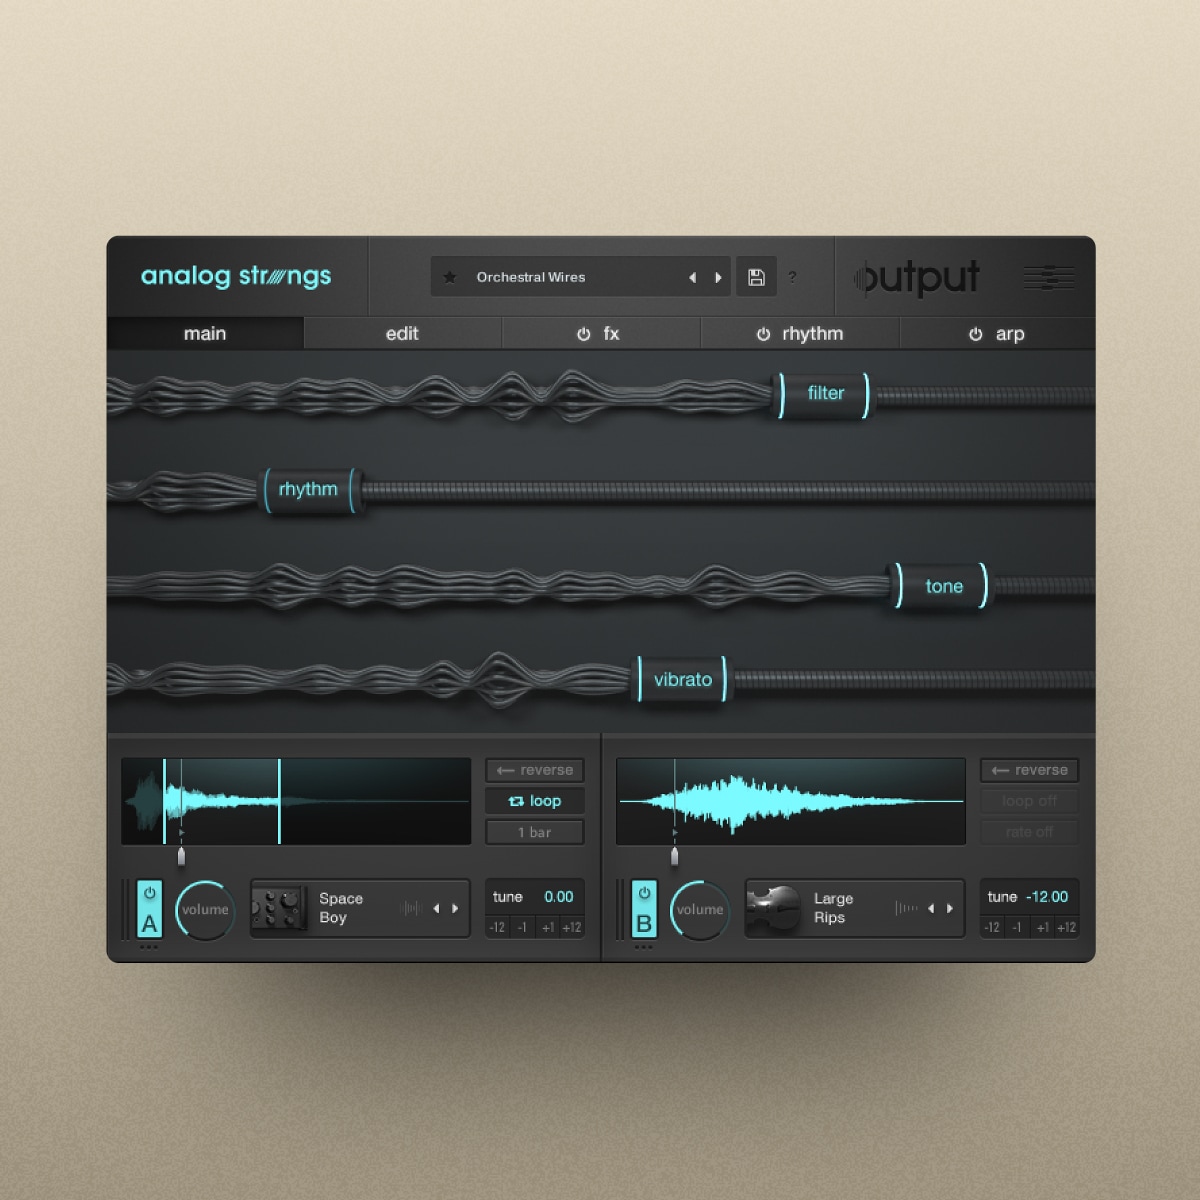Click the violin icon on Large Rips
The width and height of the screenshot is (1200, 1200).
point(772,907)
